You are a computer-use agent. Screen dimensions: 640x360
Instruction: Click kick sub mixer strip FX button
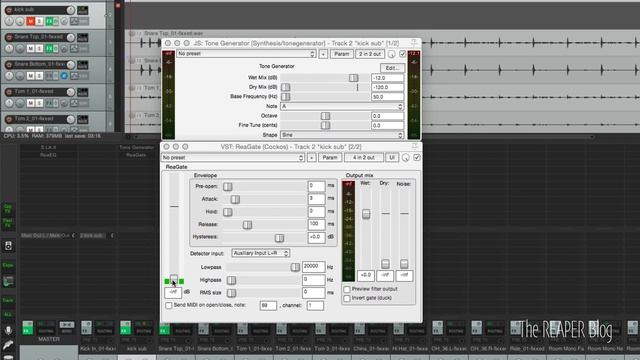[125, 328]
